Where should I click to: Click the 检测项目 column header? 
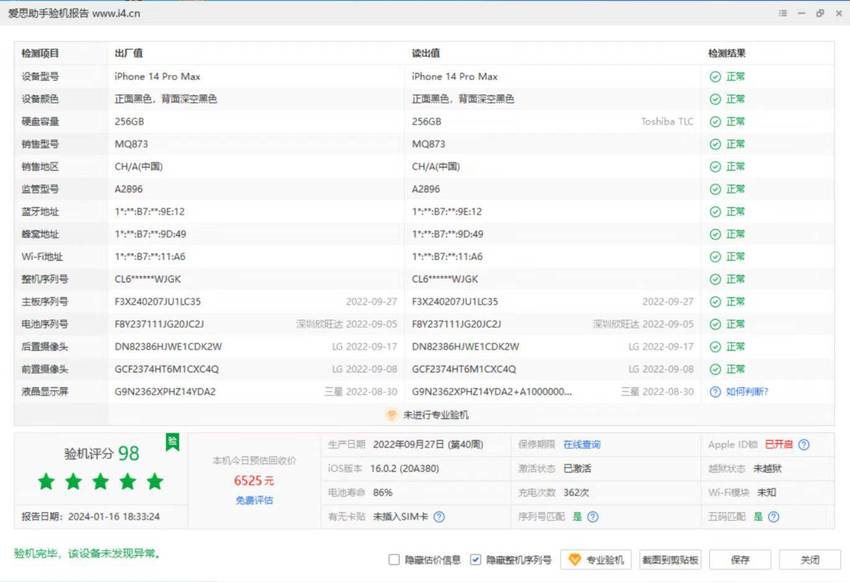point(40,53)
